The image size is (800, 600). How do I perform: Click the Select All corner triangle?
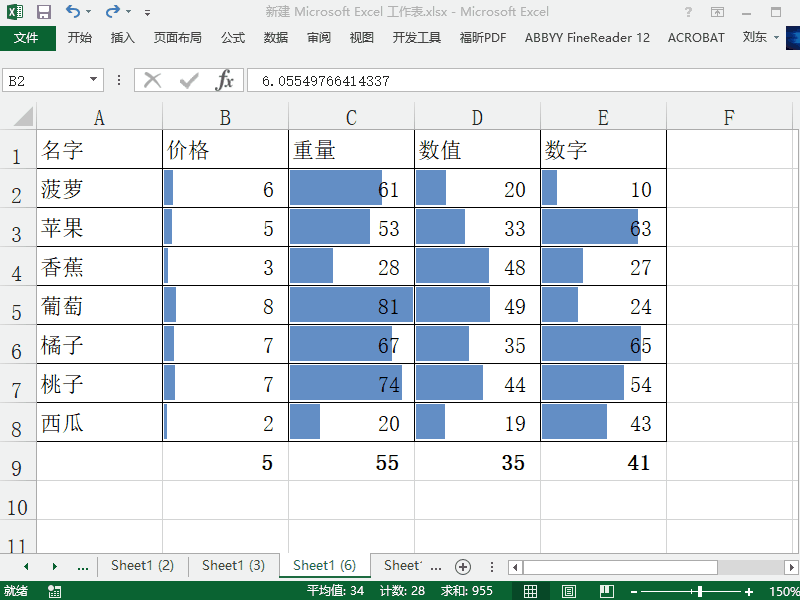point(23,116)
